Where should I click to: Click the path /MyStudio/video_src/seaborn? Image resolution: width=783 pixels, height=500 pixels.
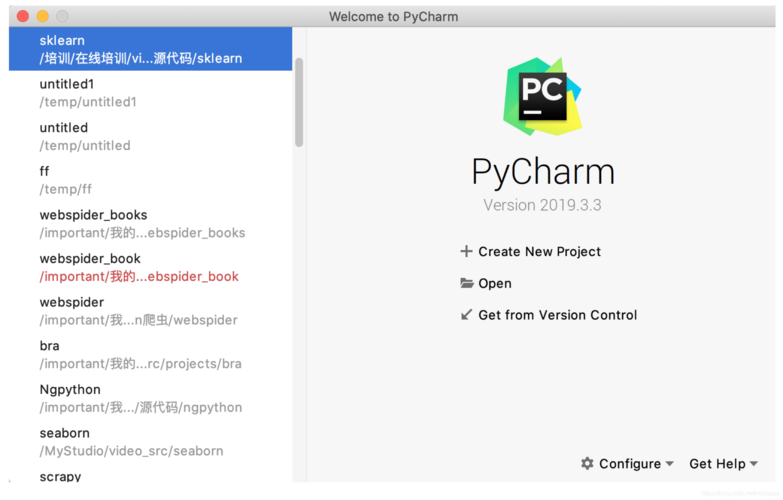pos(131,451)
